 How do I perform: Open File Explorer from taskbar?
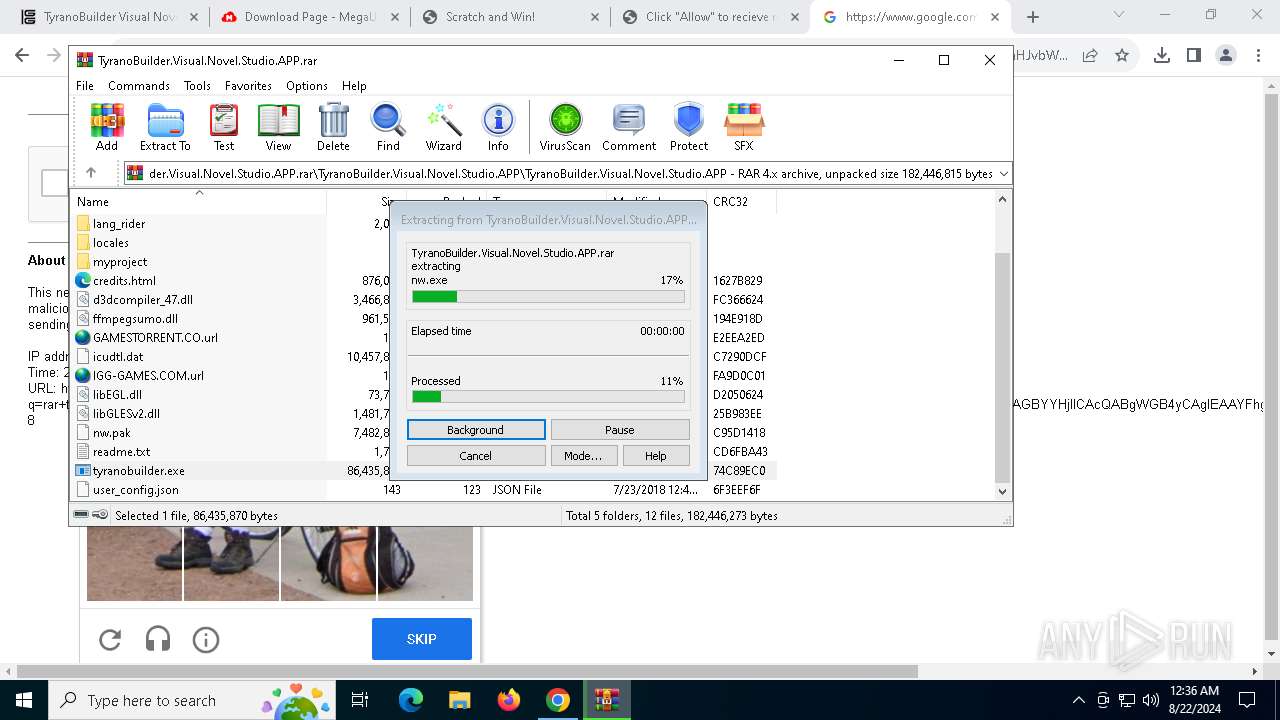pyautogui.click(x=460, y=700)
